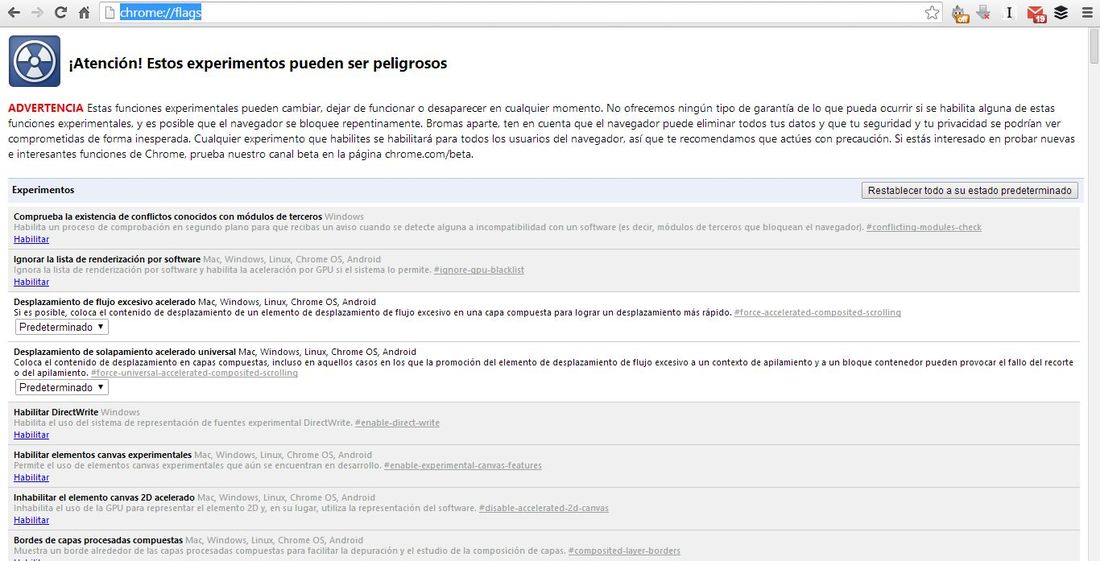Open the Buffer stacked layers extension

[x=1061, y=13]
